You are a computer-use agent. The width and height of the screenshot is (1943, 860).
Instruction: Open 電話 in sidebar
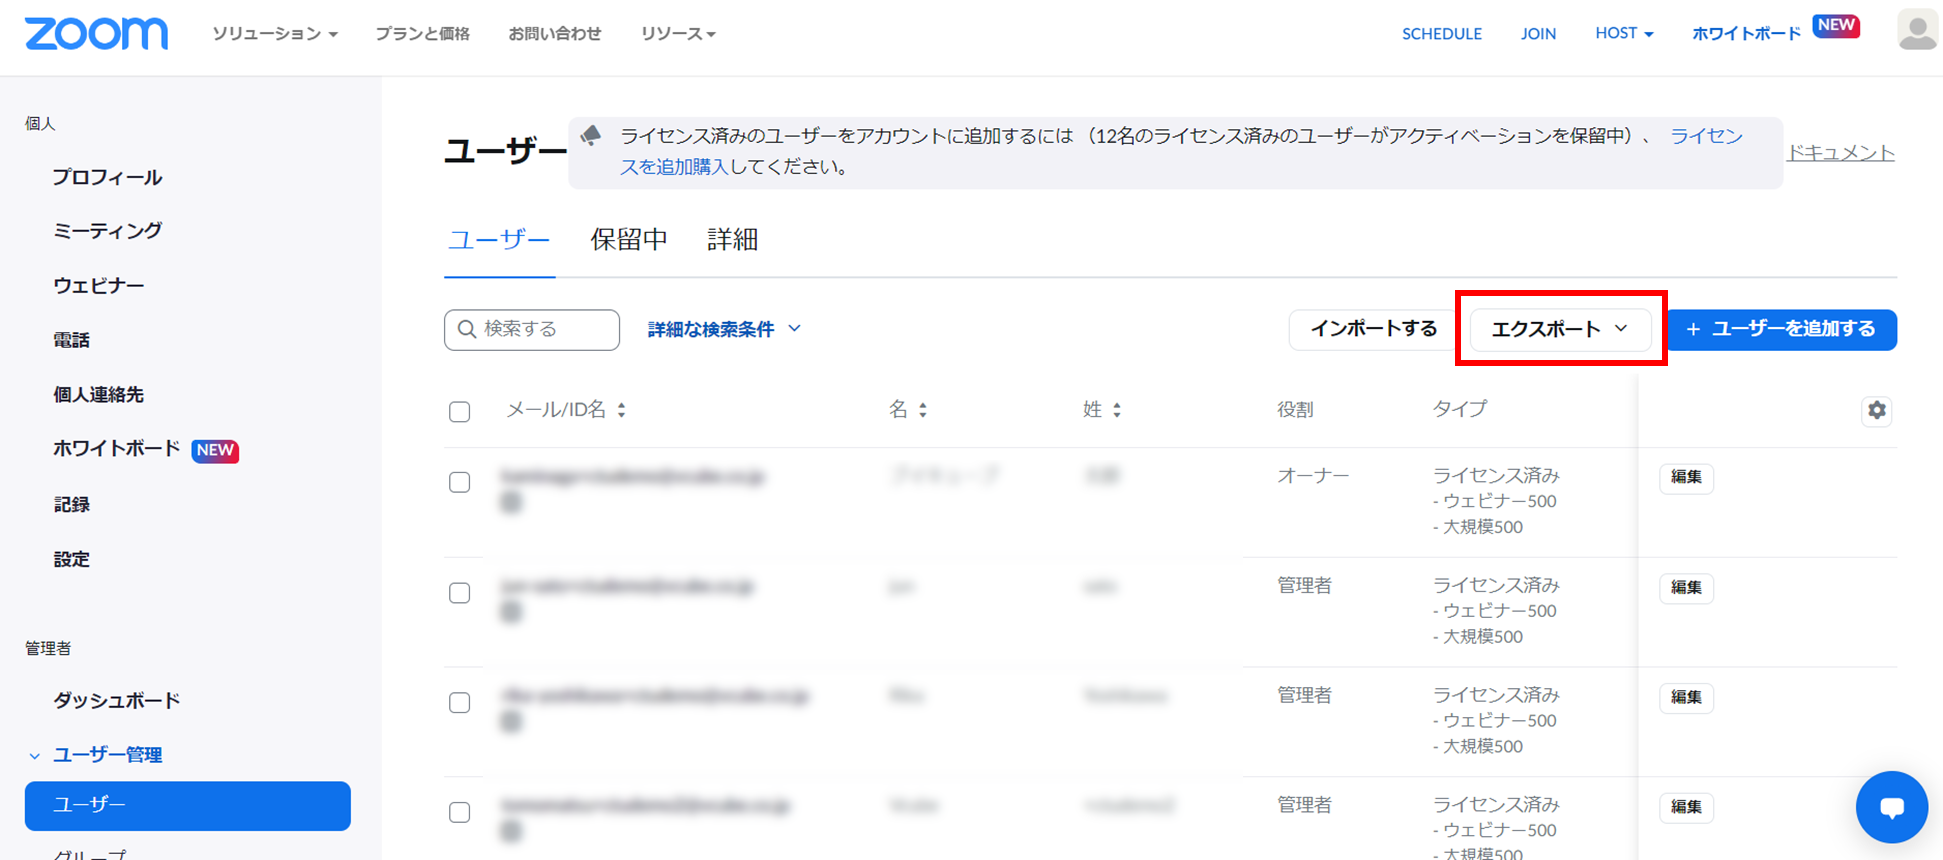click(x=72, y=341)
